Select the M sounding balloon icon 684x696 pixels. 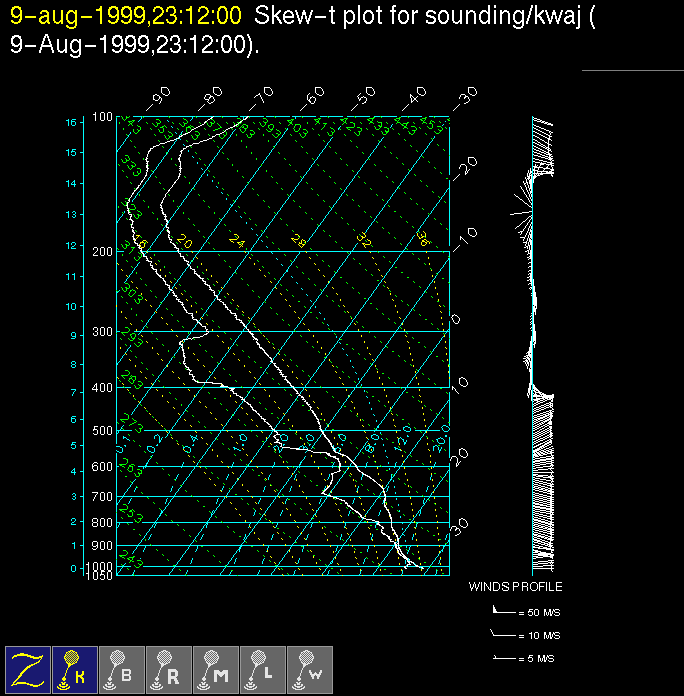pos(216,669)
